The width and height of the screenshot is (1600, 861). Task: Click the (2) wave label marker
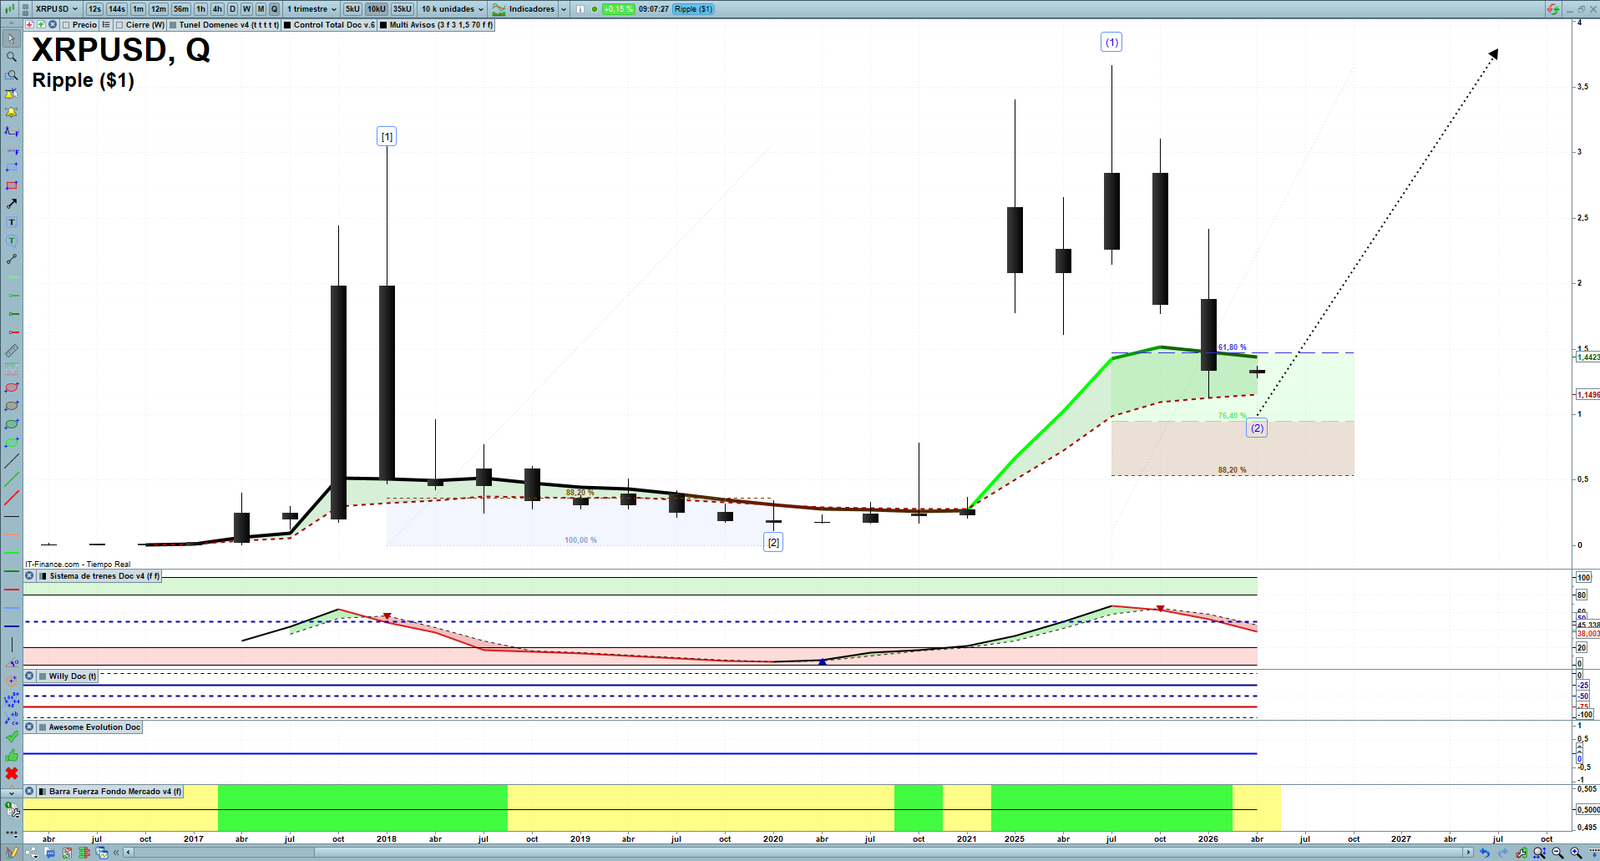point(1257,428)
